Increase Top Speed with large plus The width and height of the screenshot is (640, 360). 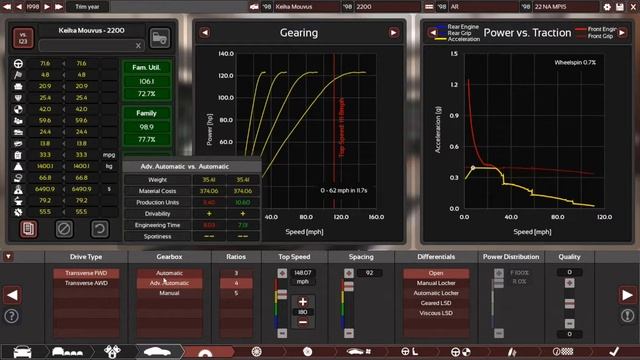click(302, 302)
